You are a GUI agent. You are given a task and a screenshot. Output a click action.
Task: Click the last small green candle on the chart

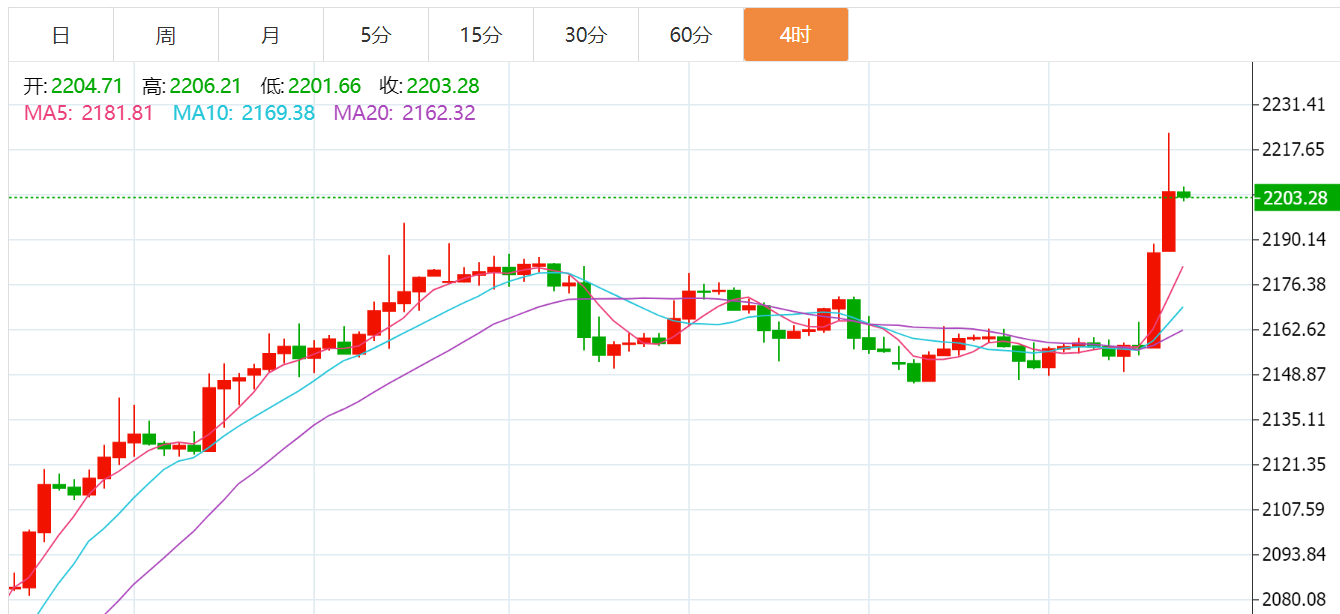pos(1184,193)
